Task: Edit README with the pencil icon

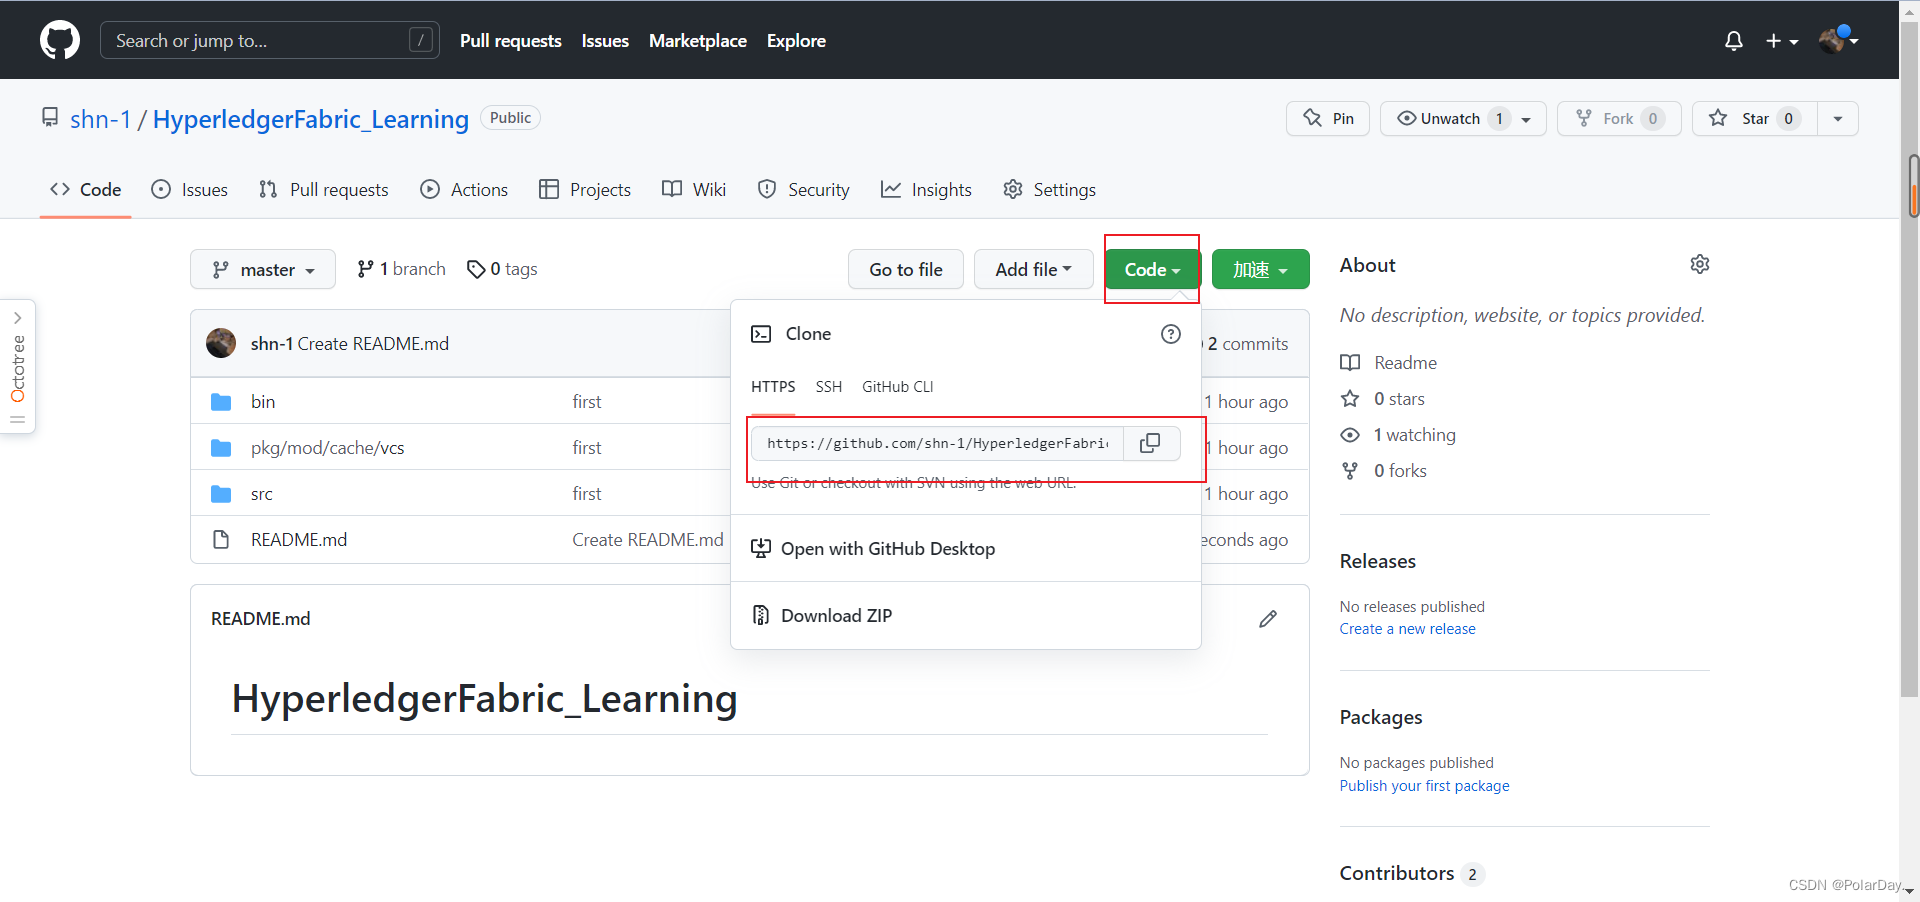Action: tap(1268, 619)
